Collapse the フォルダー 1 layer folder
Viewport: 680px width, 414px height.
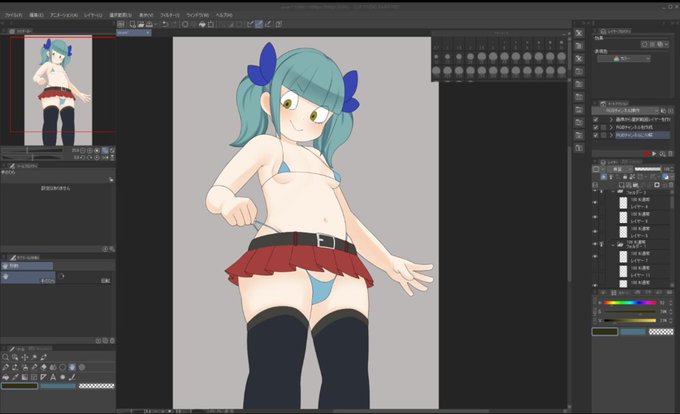(x=613, y=245)
